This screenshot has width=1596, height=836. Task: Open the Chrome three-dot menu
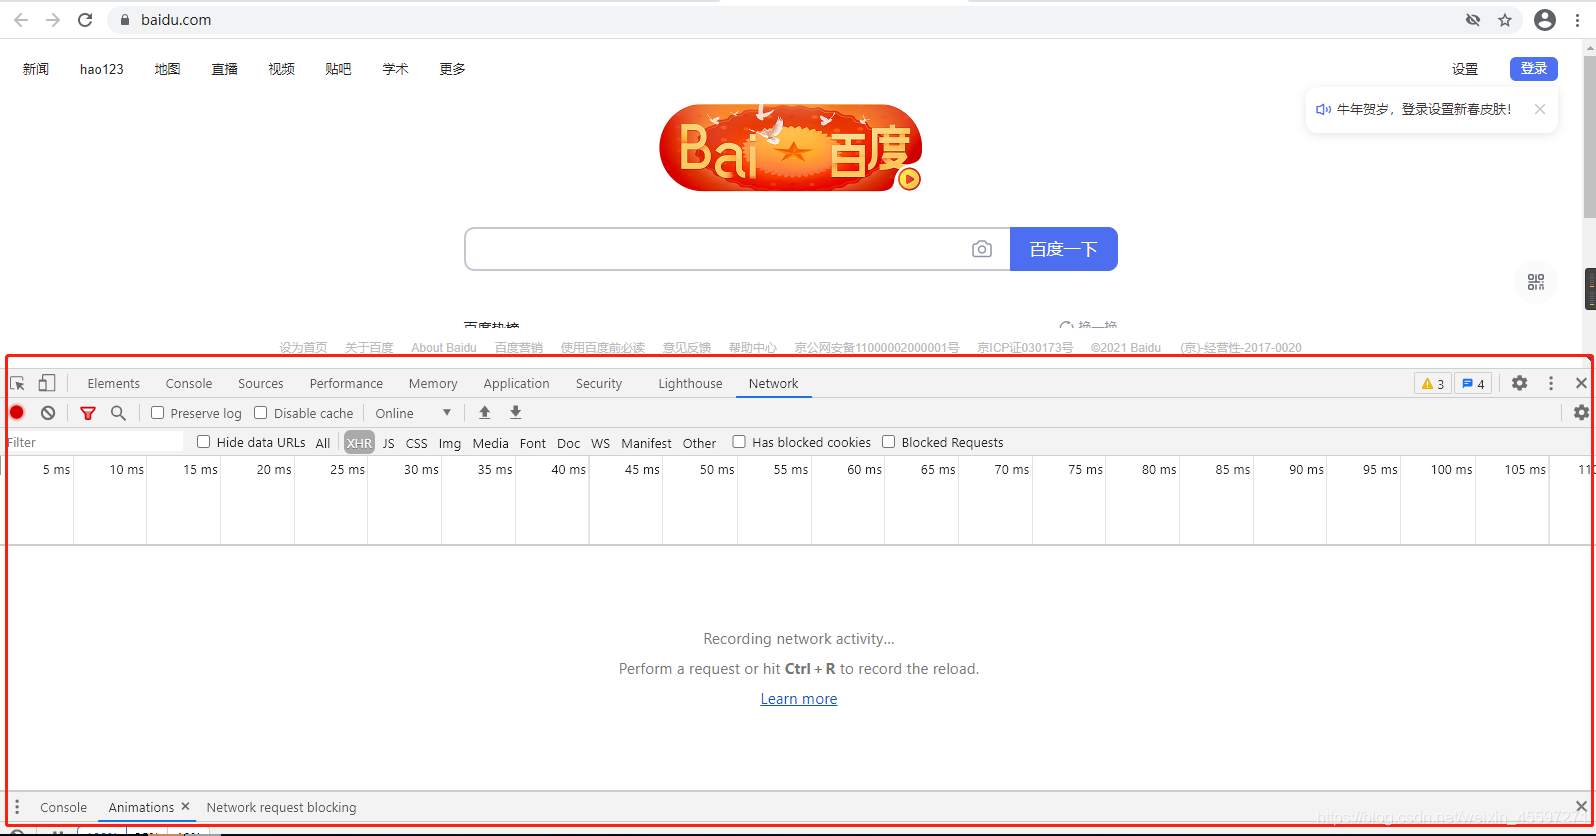point(1578,20)
